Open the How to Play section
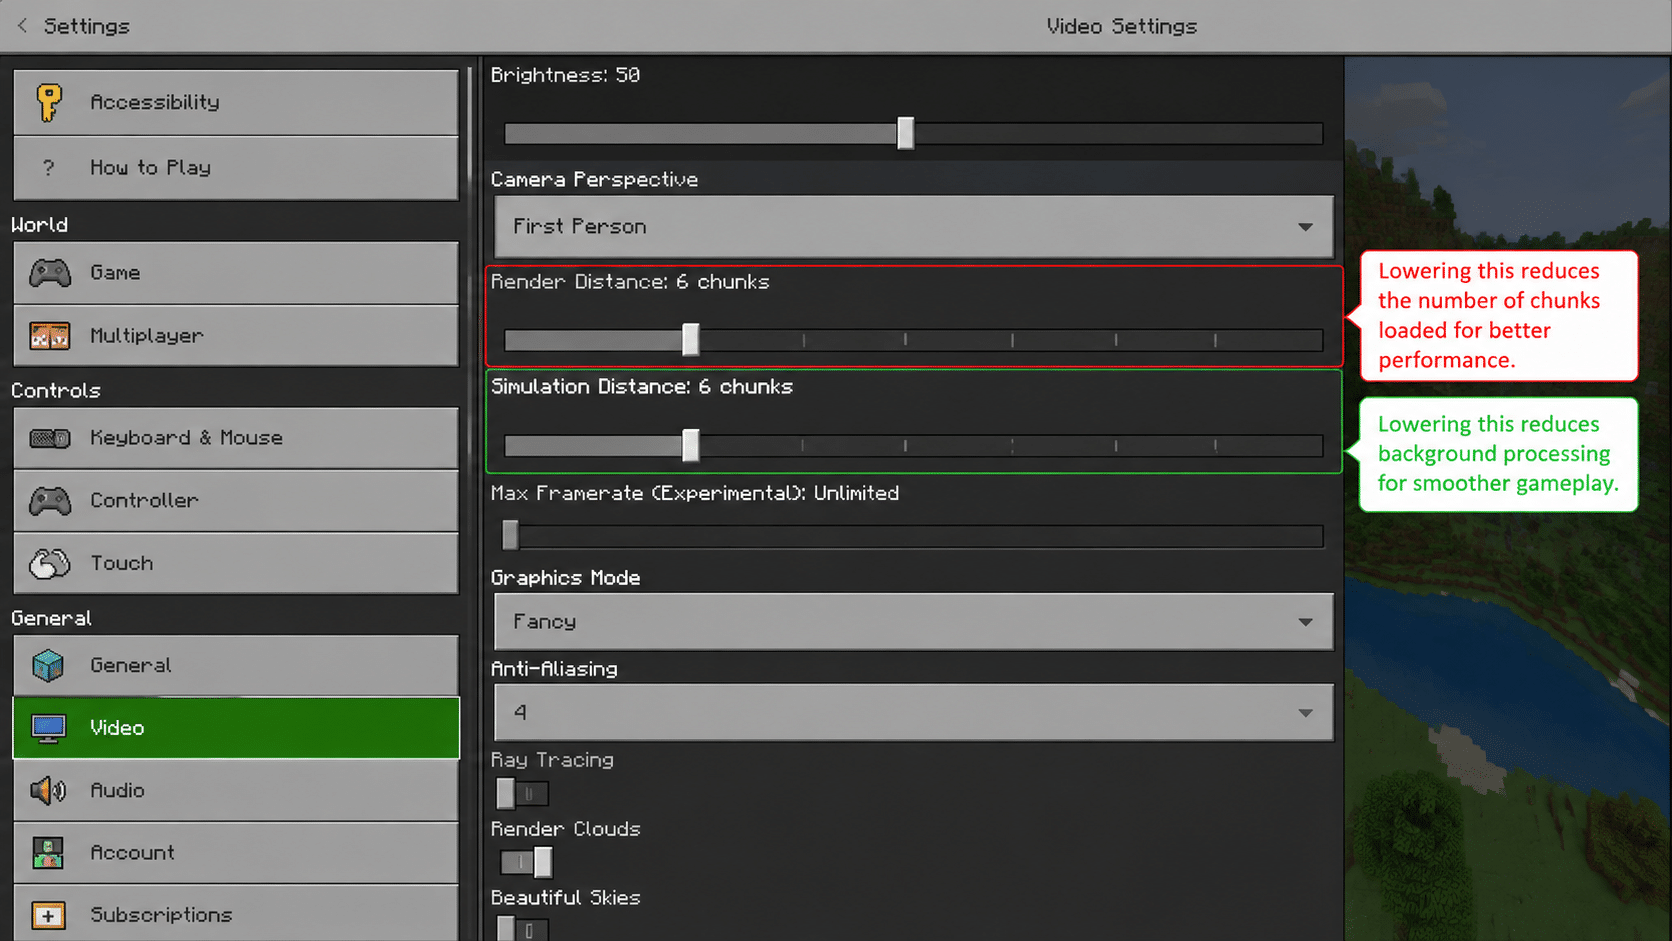 [x=236, y=168]
